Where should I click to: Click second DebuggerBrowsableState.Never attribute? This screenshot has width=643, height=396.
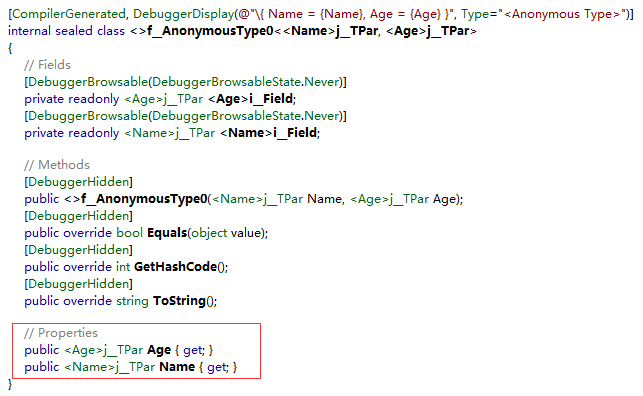(246, 116)
